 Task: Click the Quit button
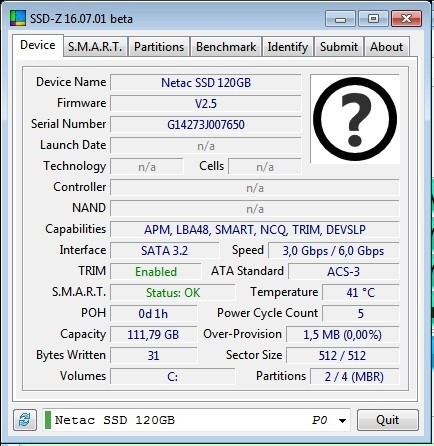[388, 420]
